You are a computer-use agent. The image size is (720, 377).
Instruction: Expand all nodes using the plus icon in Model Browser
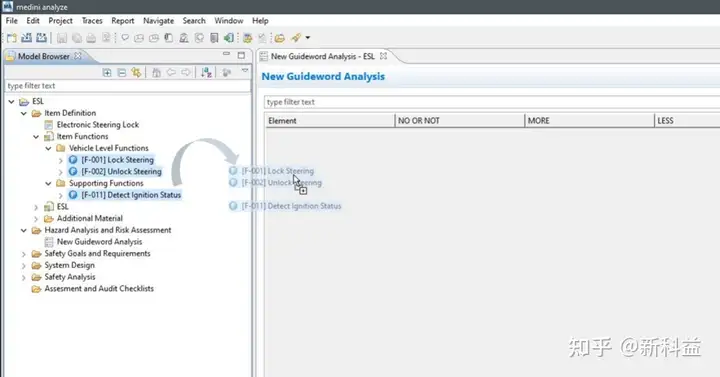107,73
